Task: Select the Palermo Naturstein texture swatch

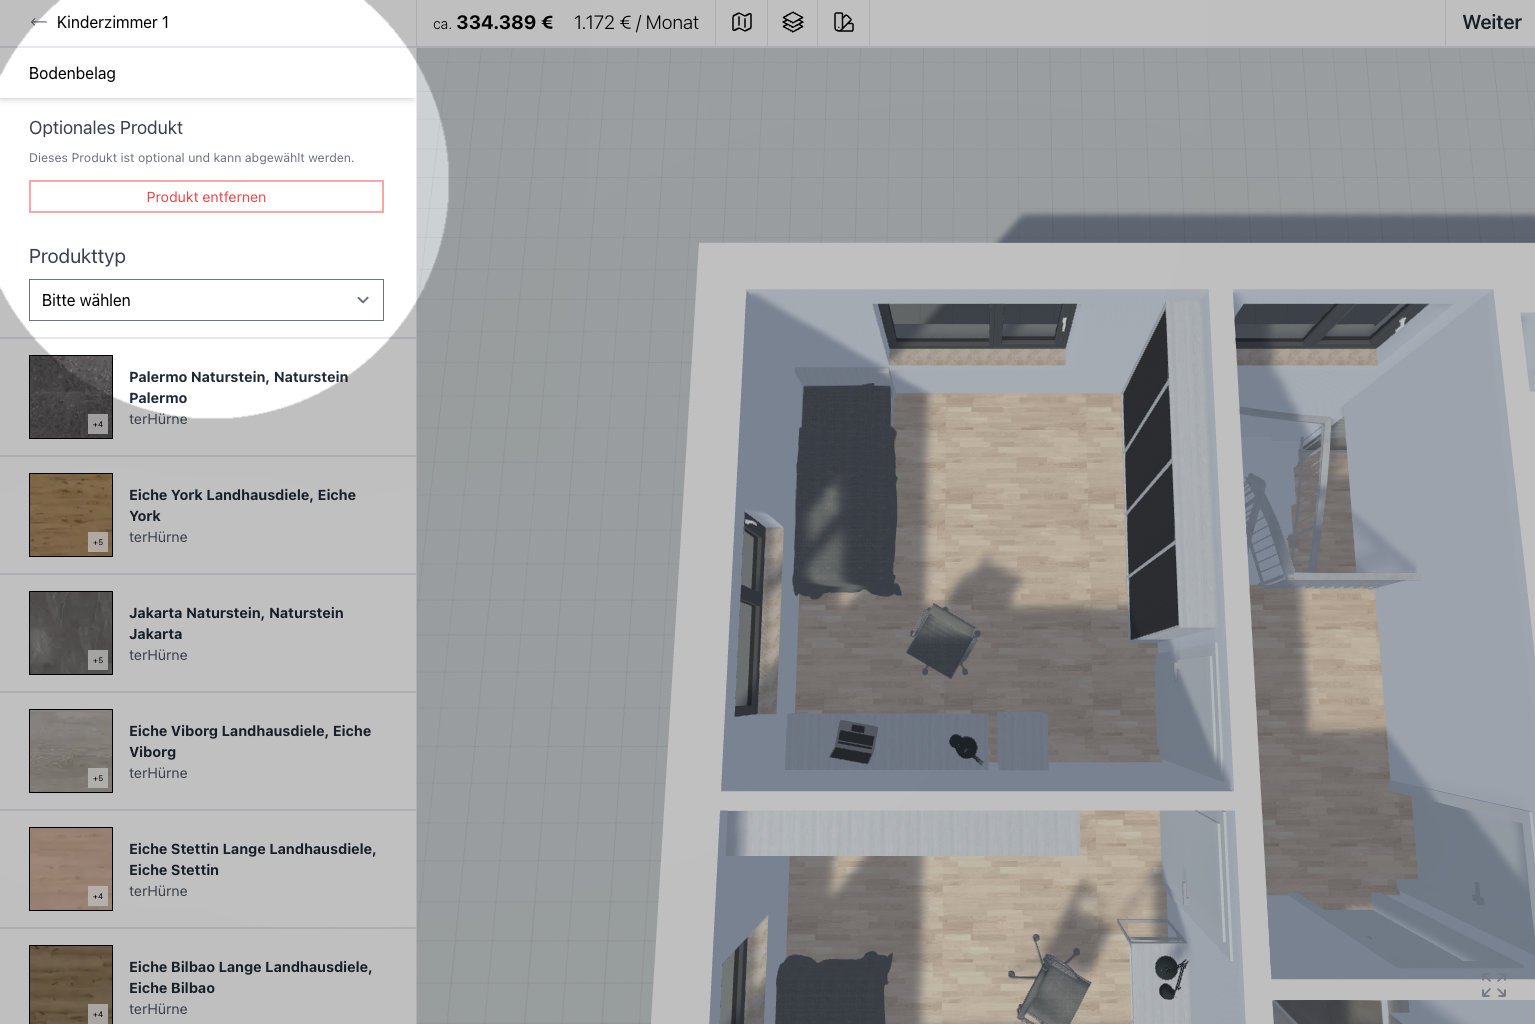Action: [x=70, y=396]
